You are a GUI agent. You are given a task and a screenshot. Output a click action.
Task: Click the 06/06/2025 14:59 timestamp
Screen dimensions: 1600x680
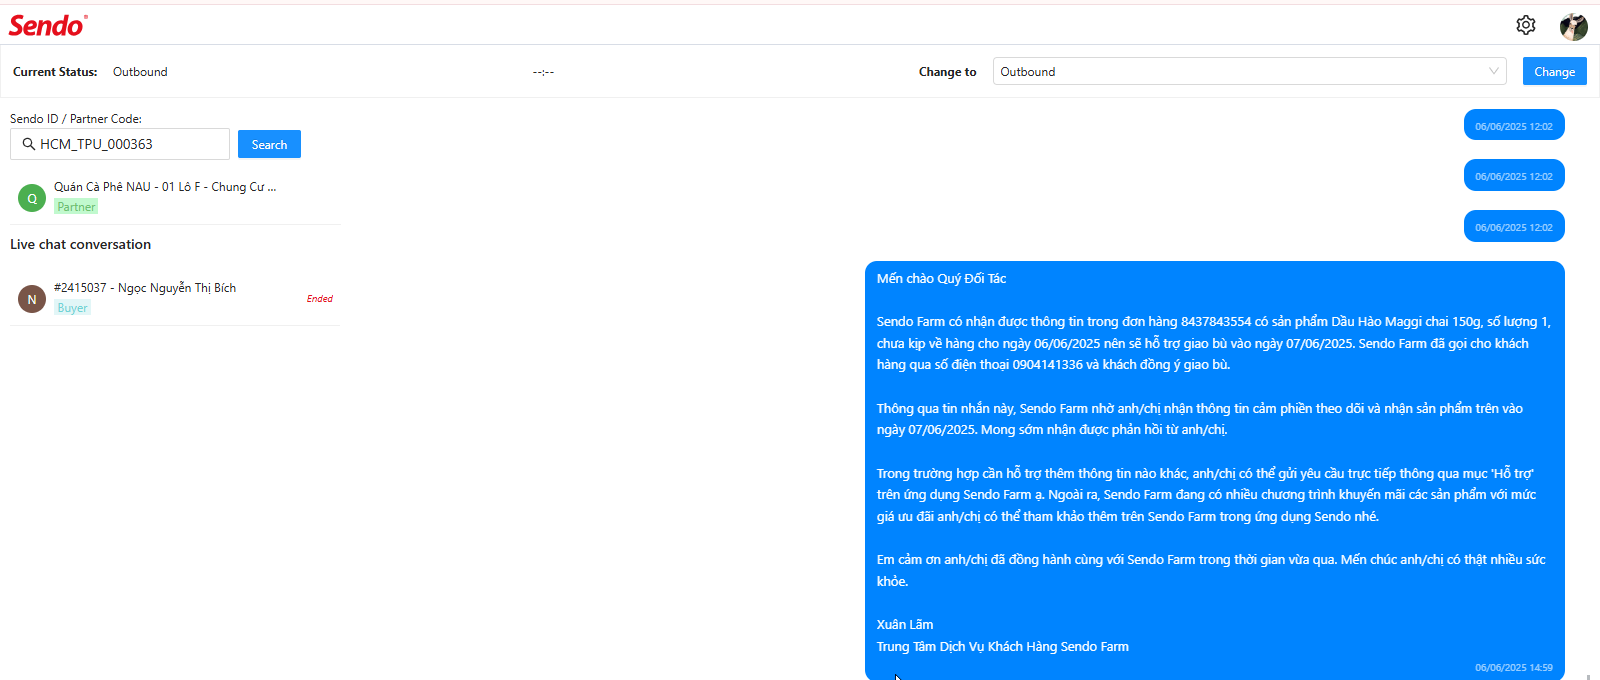[1513, 667]
